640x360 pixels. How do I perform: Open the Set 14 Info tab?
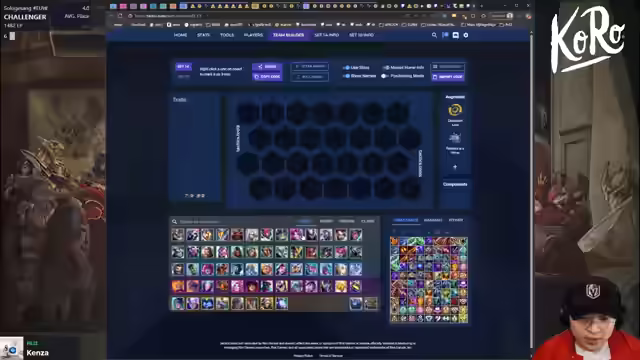coord(327,35)
